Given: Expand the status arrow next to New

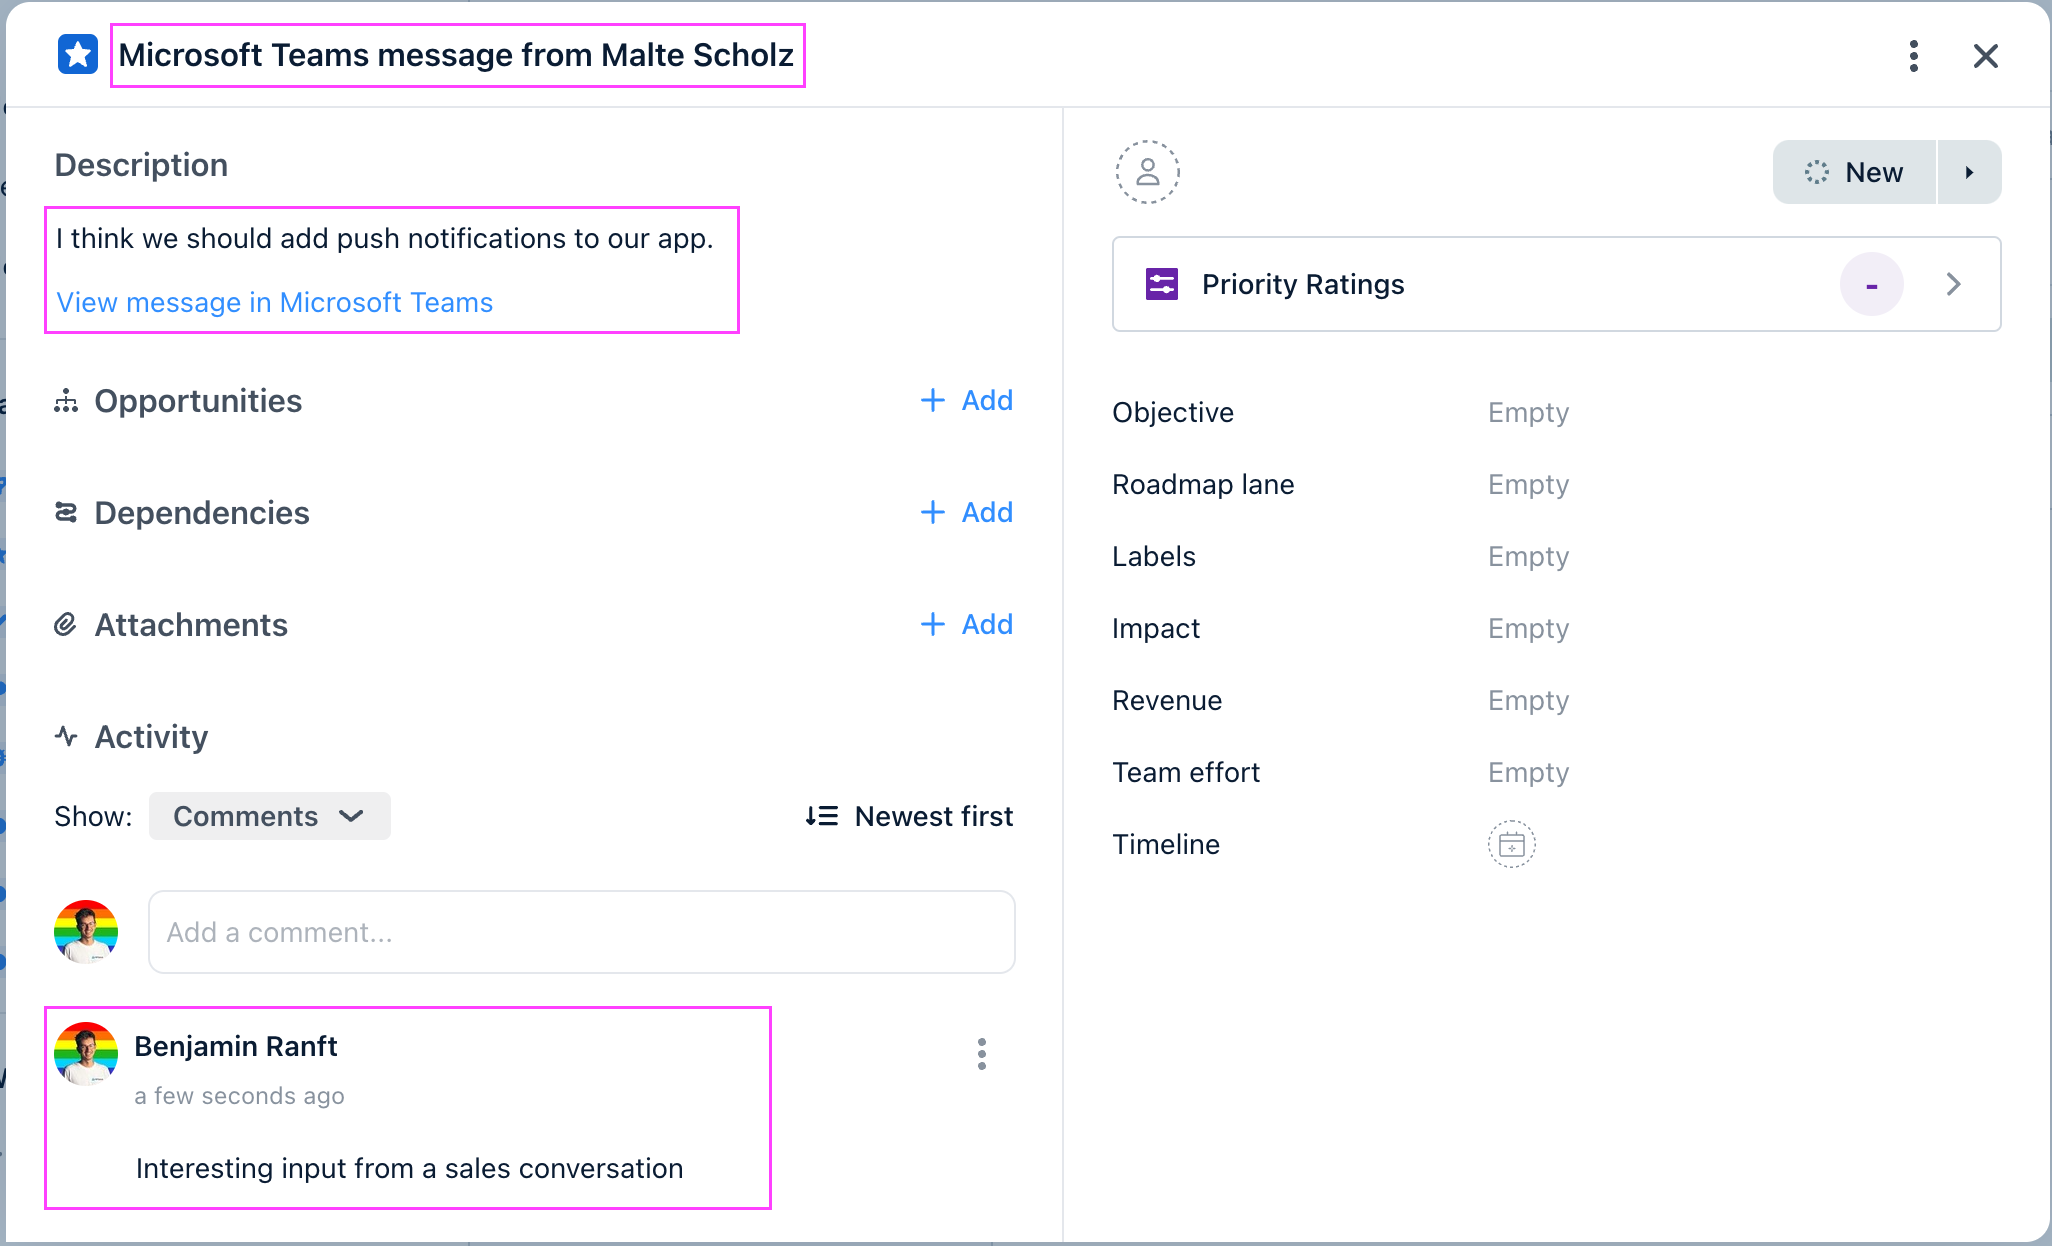Looking at the screenshot, I should pos(1970,172).
